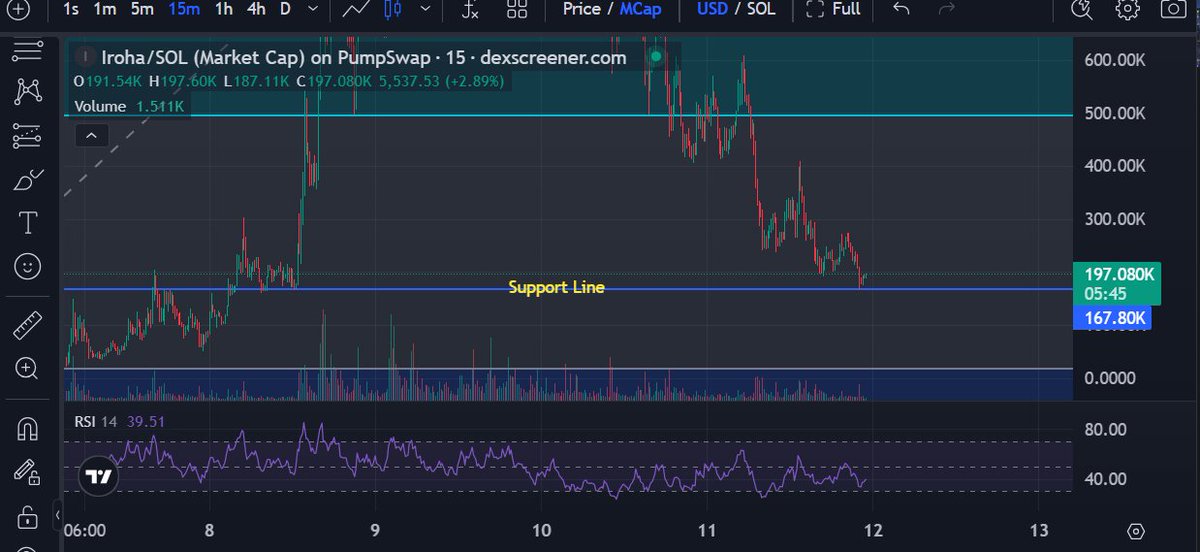Image resolution: width=1200 pixels, height=552 pixels.
Task: Enter Full screen mode
Action: [832, 9]
